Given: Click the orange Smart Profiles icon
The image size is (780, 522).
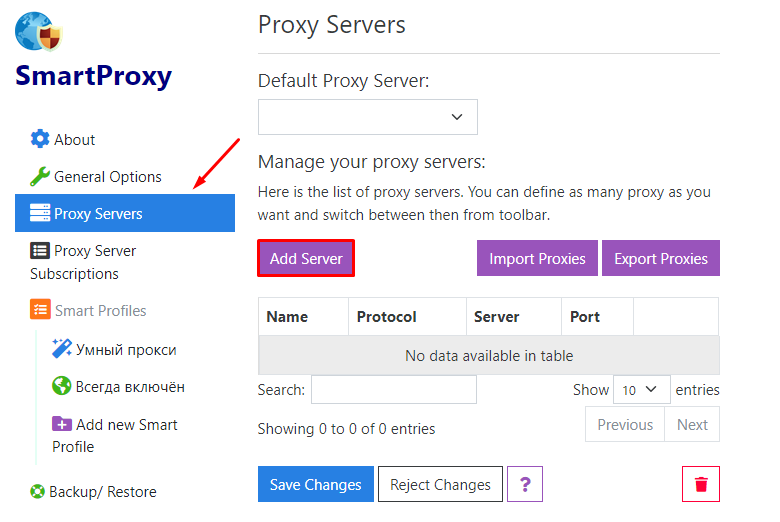Looking at the screenshot, I should pyautogui.click(x=40, y=309).
